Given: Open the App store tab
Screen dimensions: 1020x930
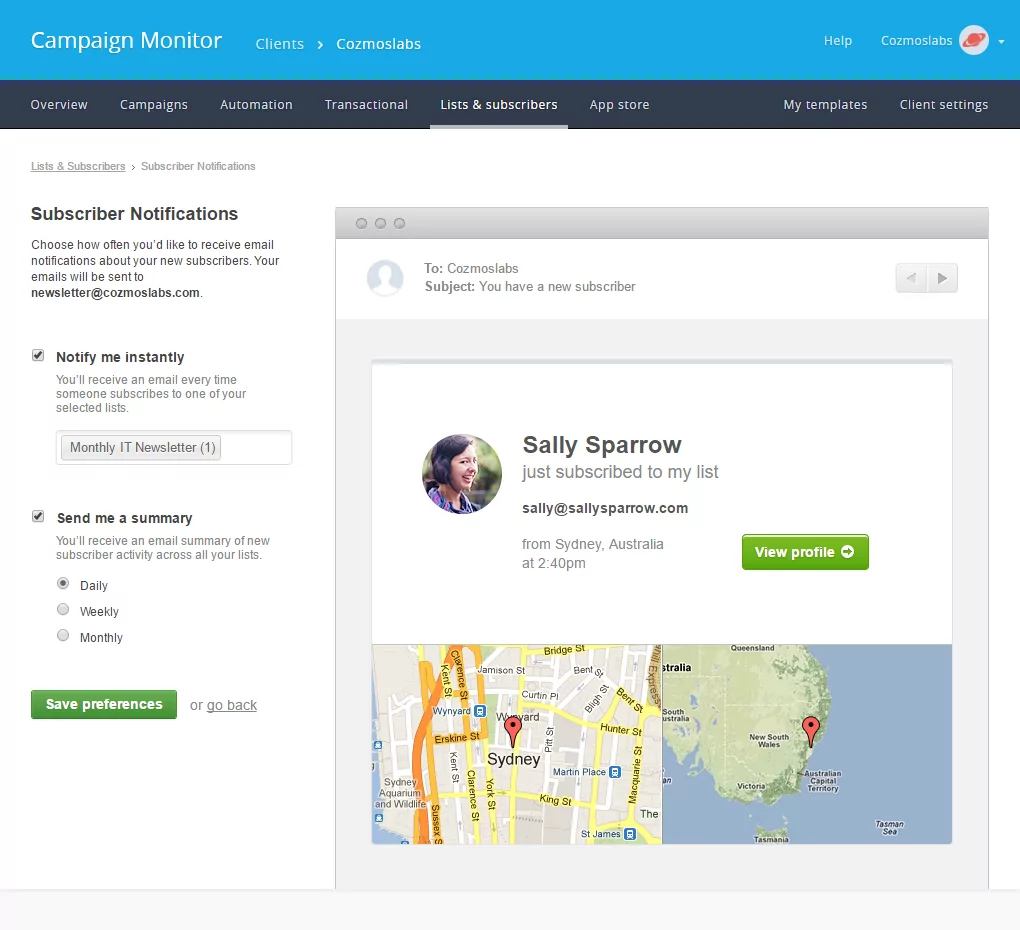Looking at the screenshot, I should pyautogui.click(x=619, y=105).
